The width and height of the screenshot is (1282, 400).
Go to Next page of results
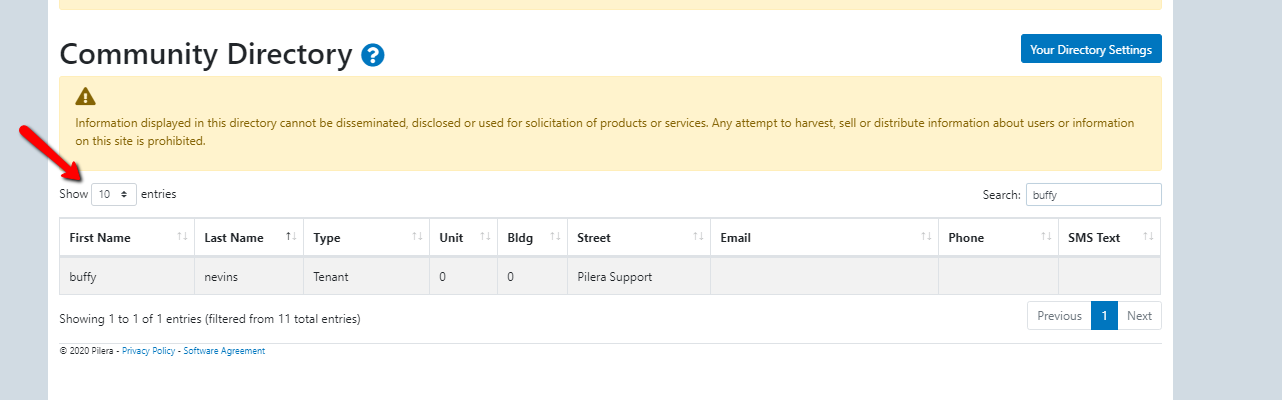[1139, 316]
